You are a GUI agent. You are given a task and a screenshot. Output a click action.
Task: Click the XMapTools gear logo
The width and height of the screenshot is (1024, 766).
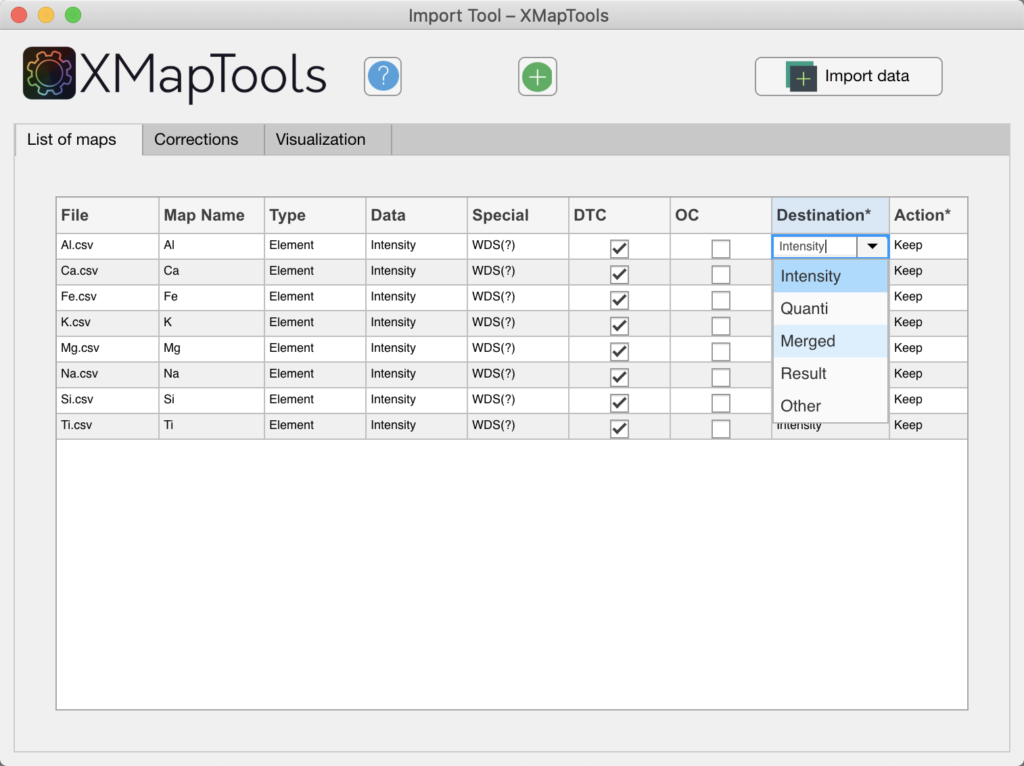coord(49,73)
